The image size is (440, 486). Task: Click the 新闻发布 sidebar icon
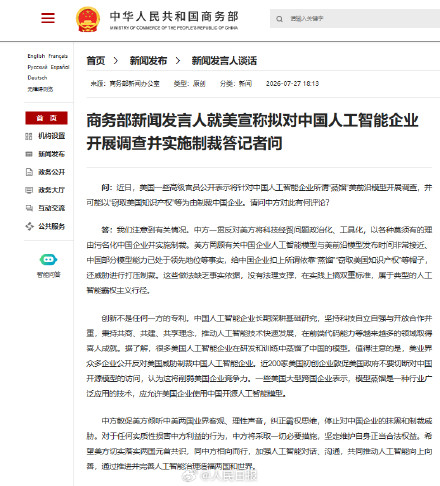coord(29,154)
